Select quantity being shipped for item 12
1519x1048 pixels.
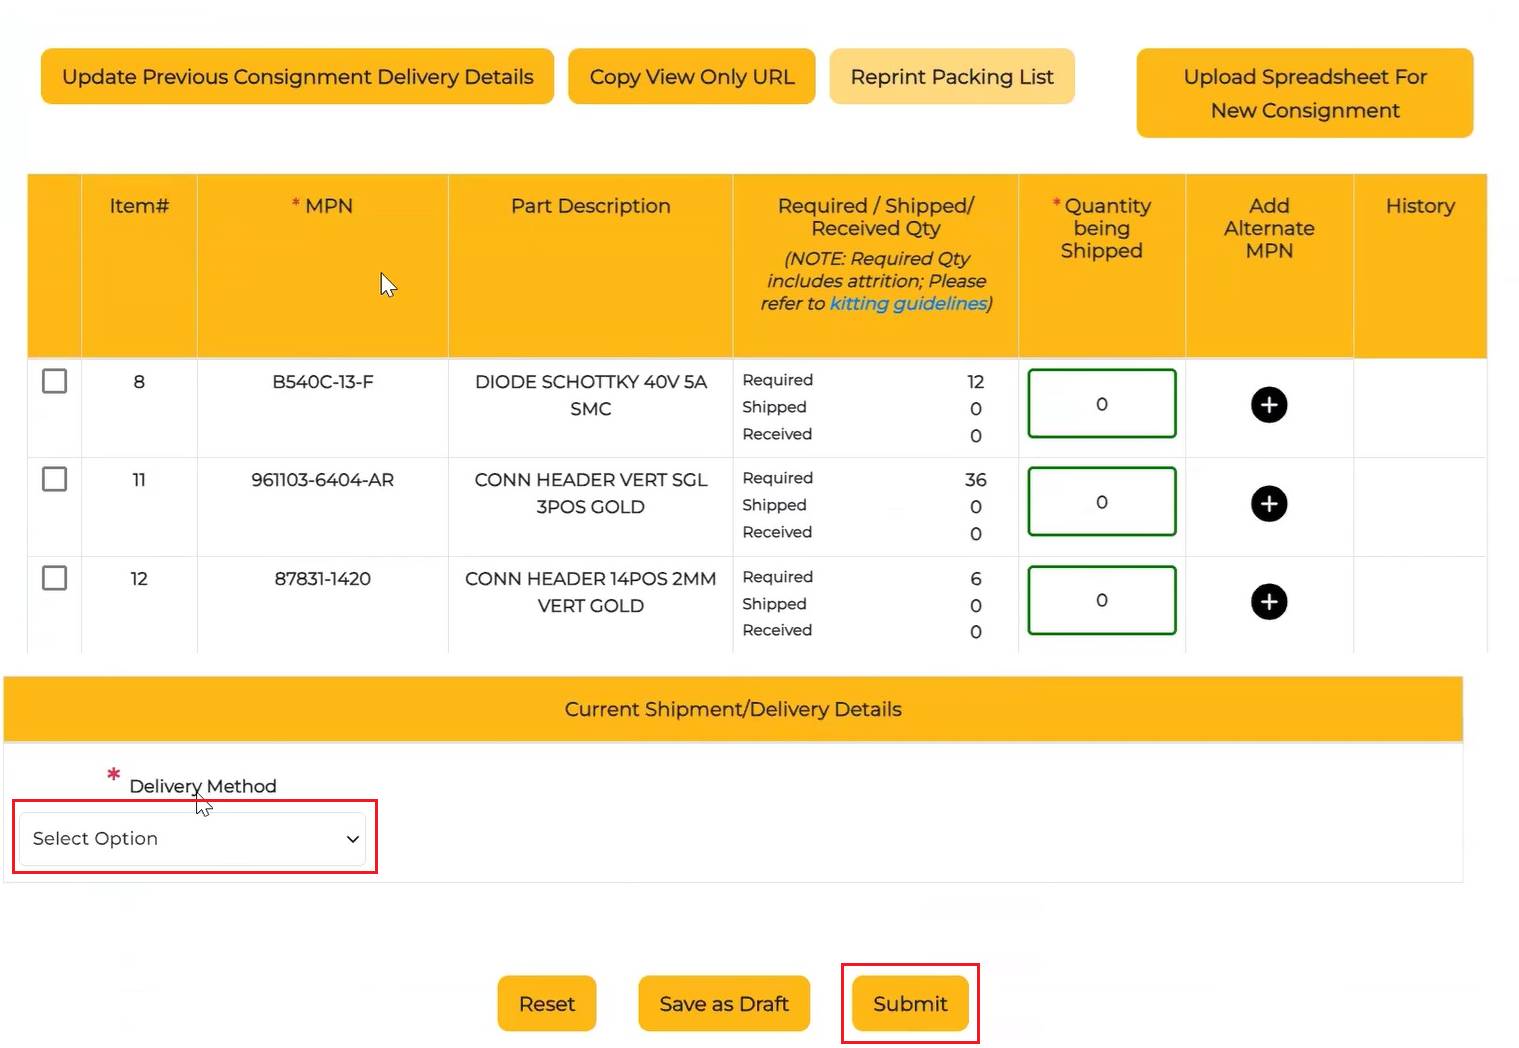[1101, 600]
